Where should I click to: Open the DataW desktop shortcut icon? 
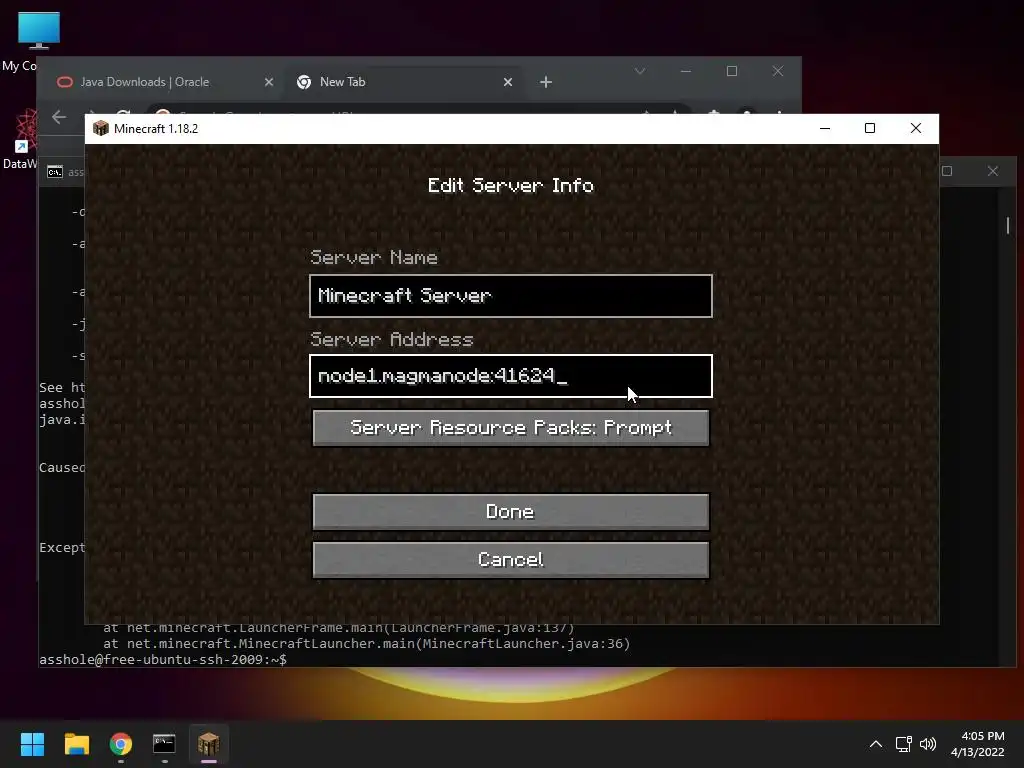pos(26,131)
